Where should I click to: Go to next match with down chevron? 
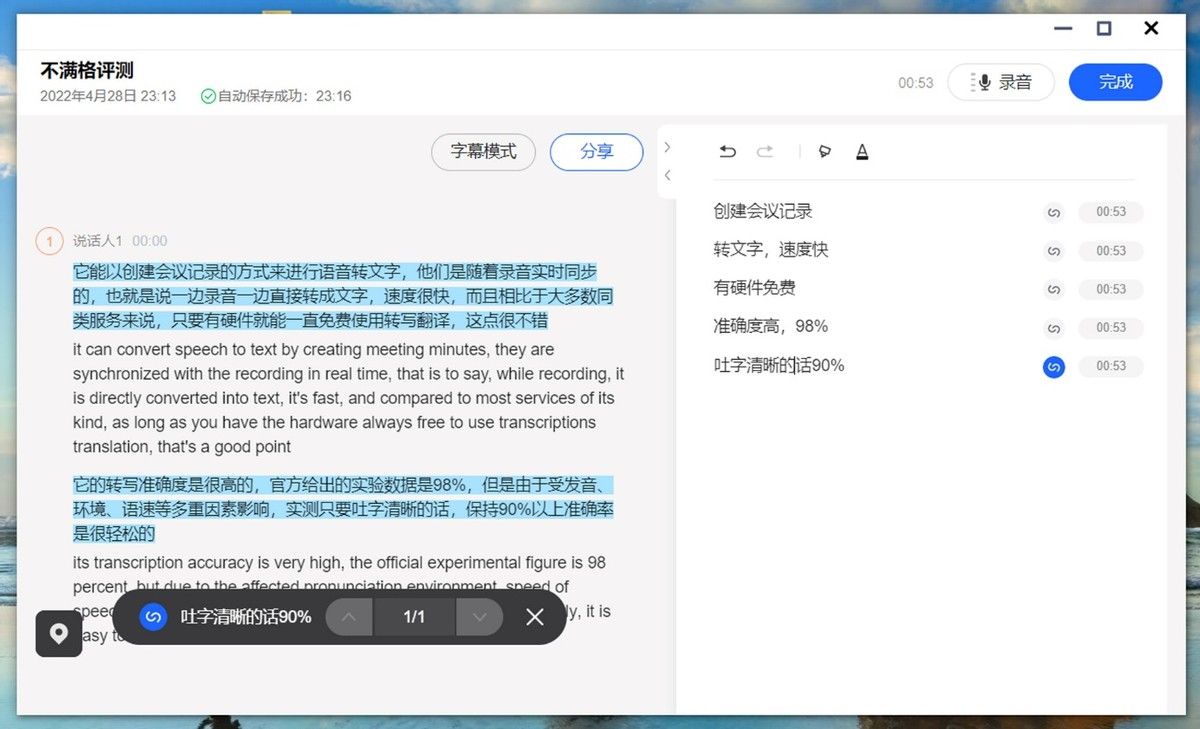(x=479, y=617)
